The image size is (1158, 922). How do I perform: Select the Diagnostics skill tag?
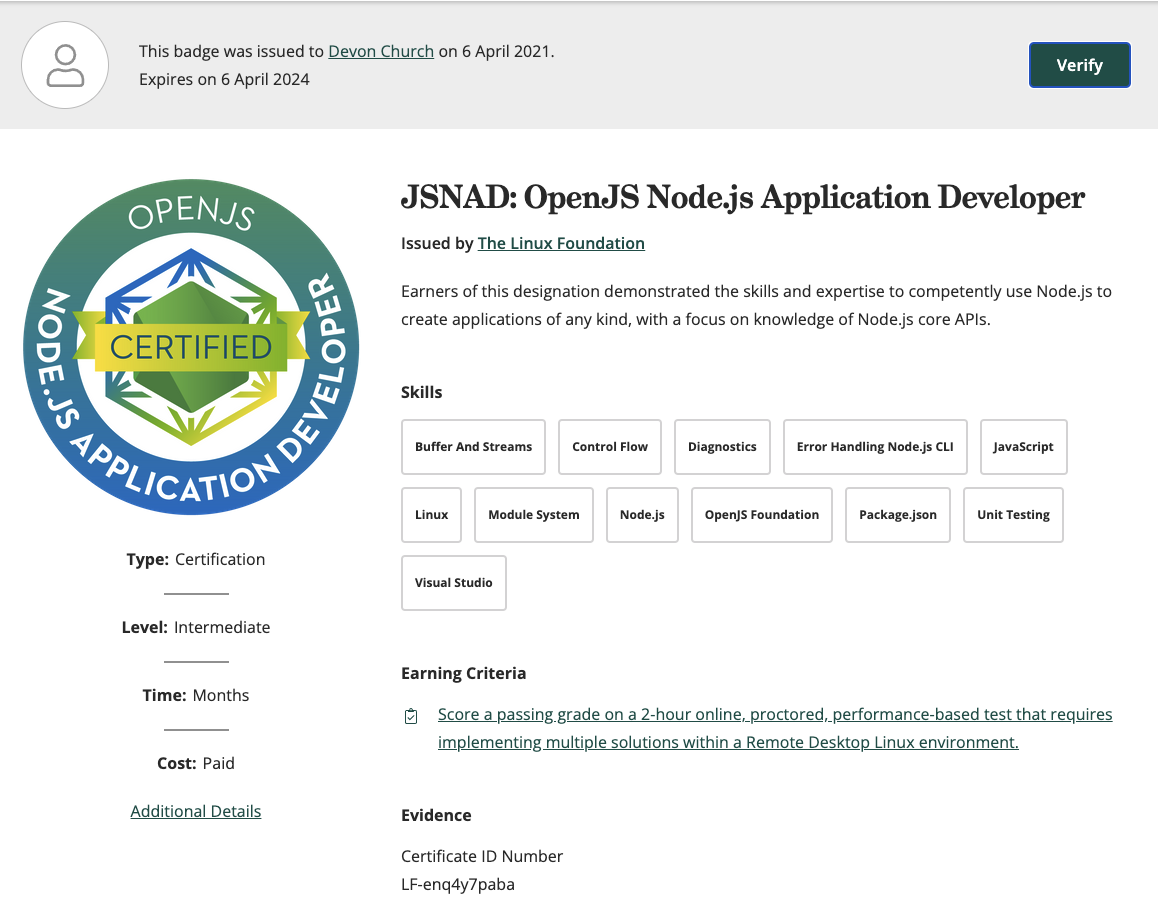click(722, 447)
